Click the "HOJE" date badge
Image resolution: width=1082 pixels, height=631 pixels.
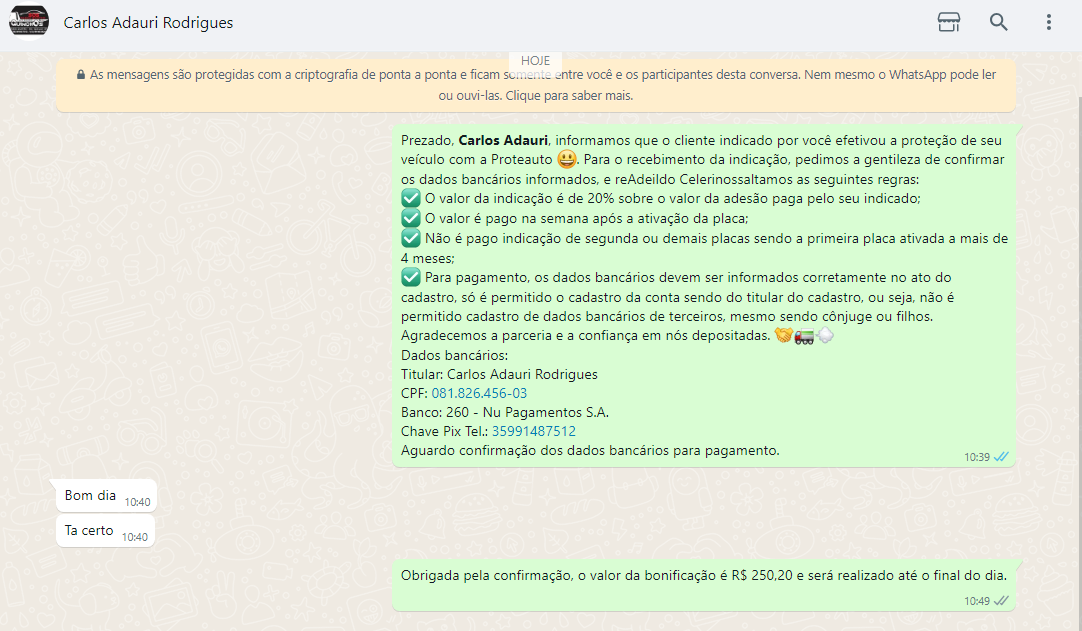coord(535,61)
